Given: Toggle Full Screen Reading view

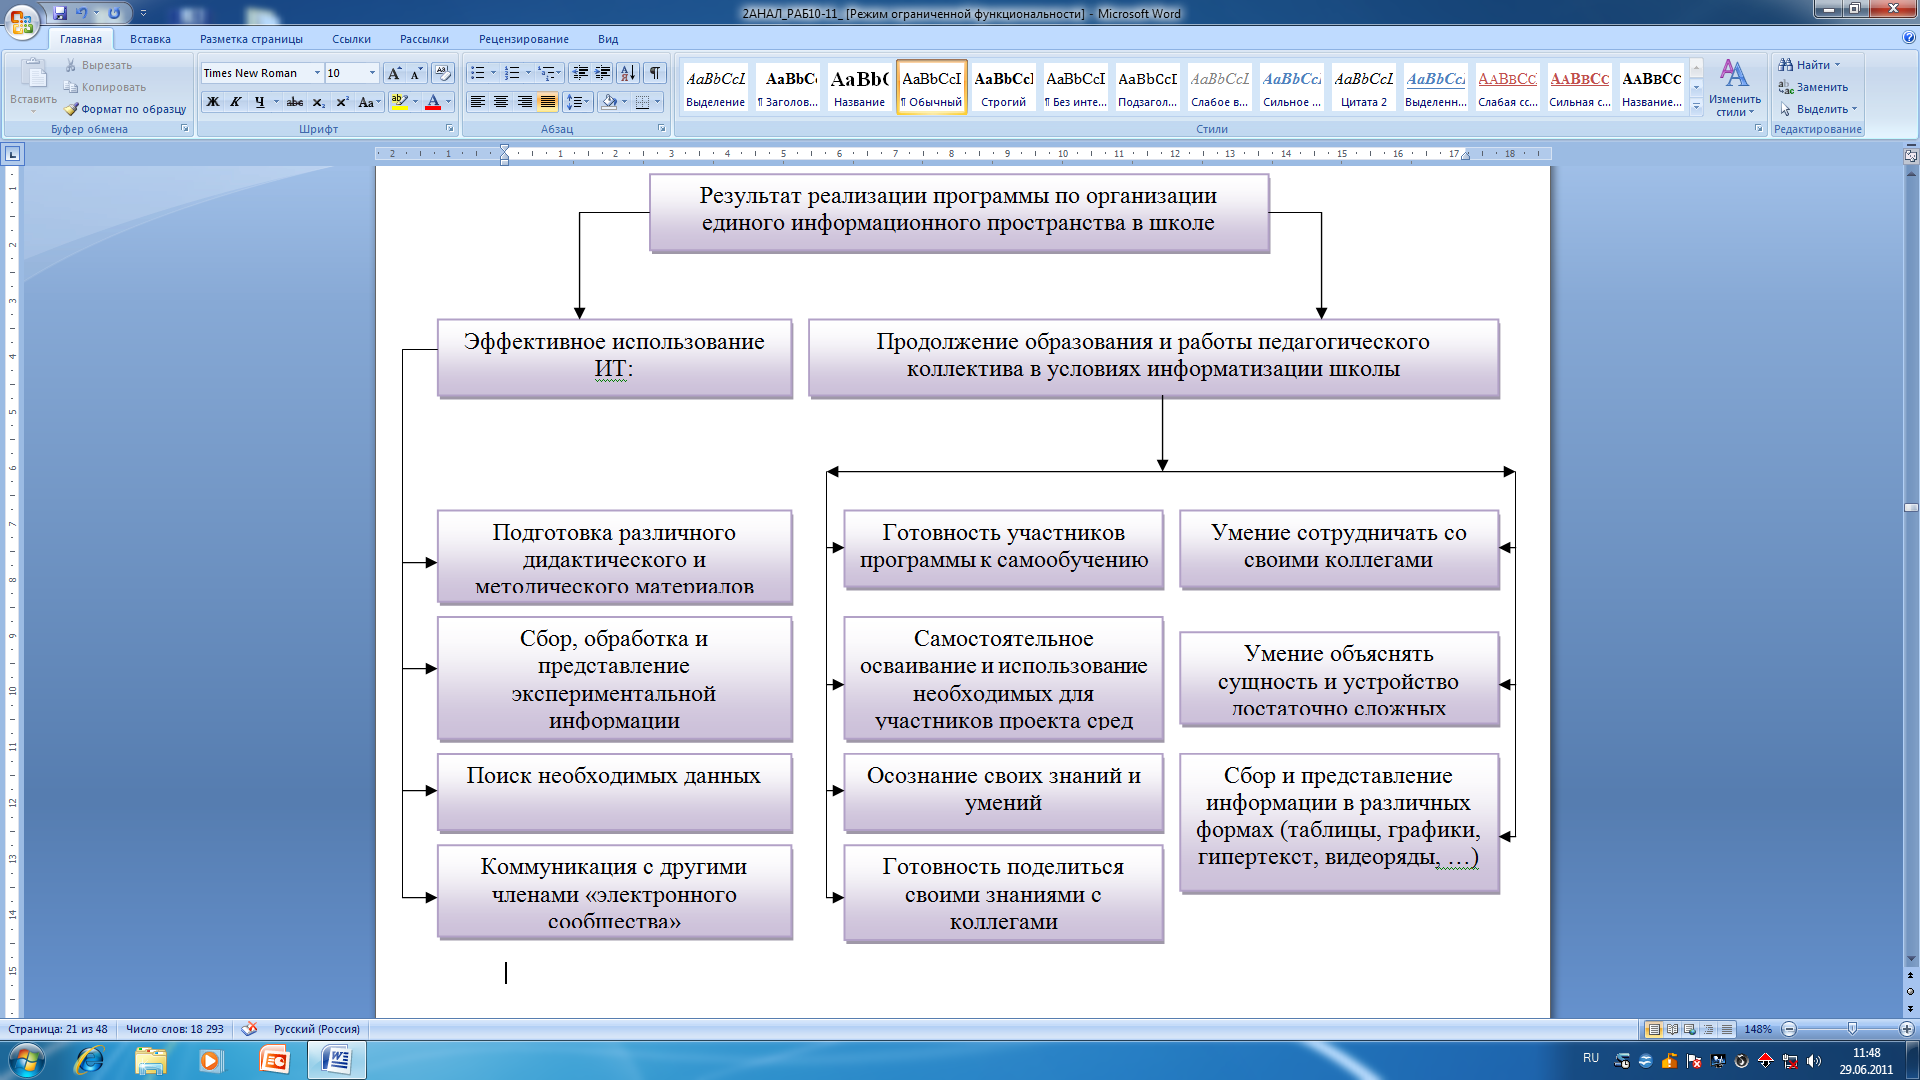Looking at the screenshot, I should pyautogui.click(x=1672, y=1029).
